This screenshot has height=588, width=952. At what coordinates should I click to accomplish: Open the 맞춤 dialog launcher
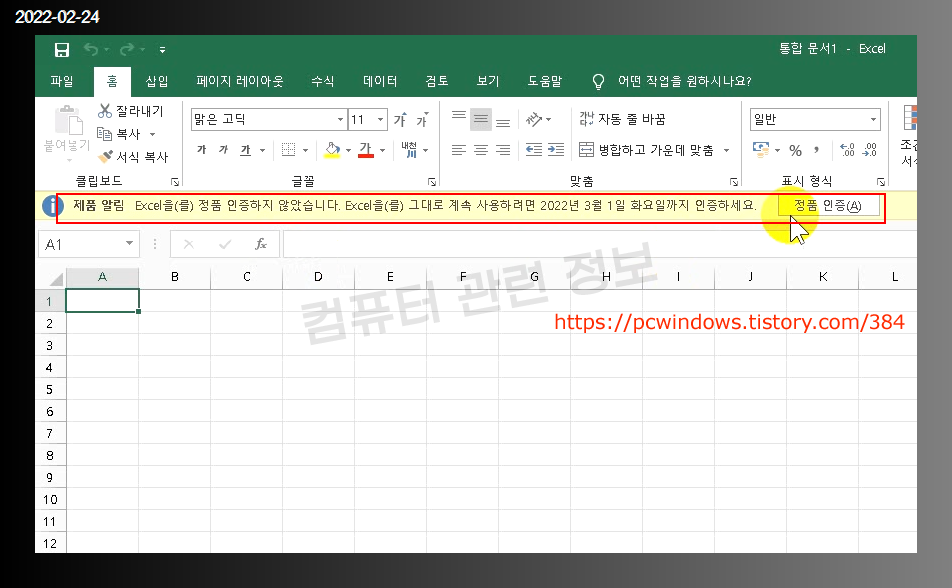coord(733,182)
